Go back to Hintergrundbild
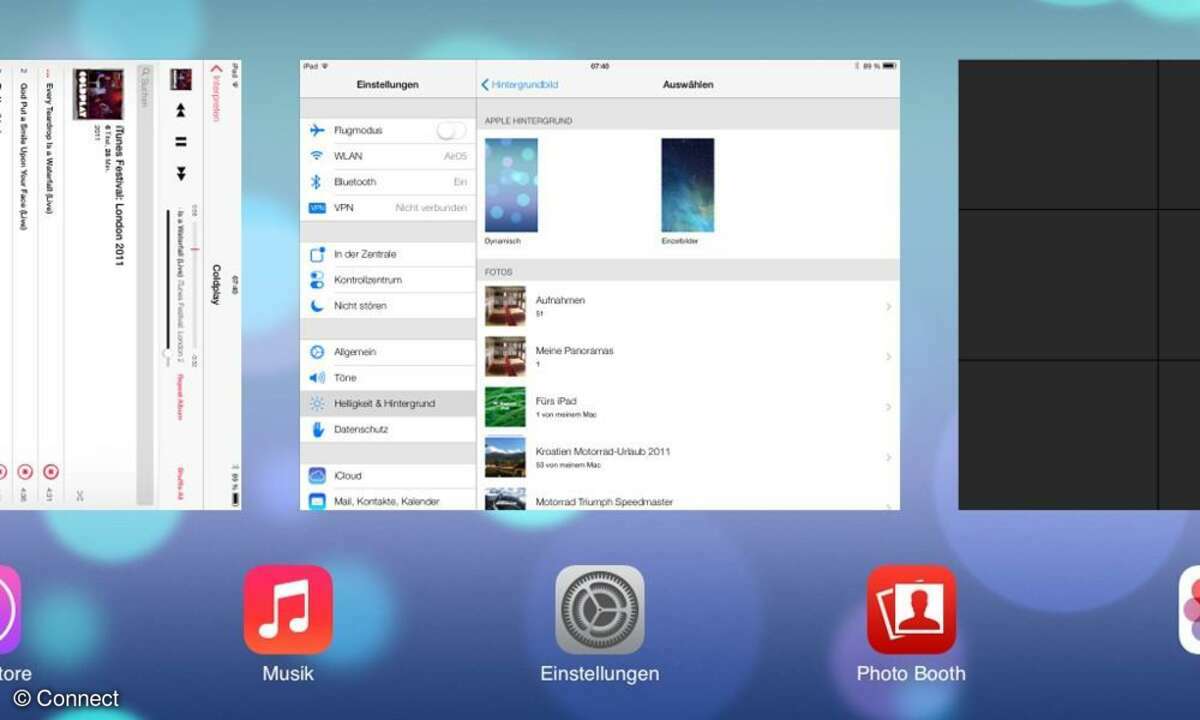 (519, 85)
